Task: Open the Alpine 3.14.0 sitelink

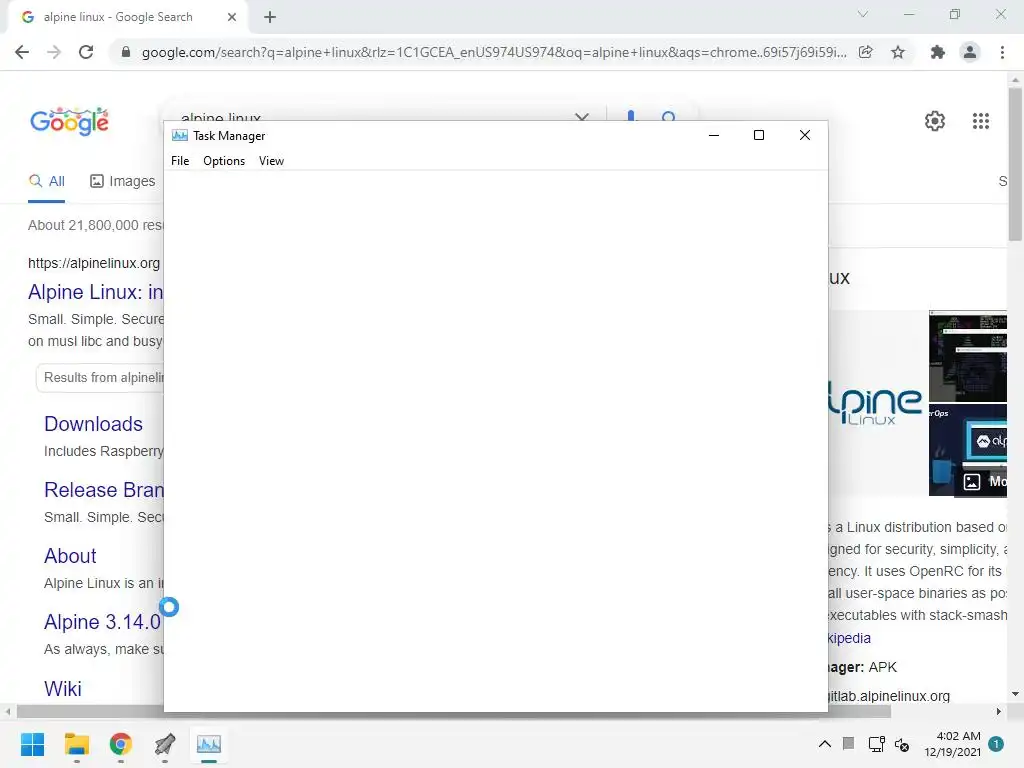Action: pyautogui.click(x=102, y=622)
